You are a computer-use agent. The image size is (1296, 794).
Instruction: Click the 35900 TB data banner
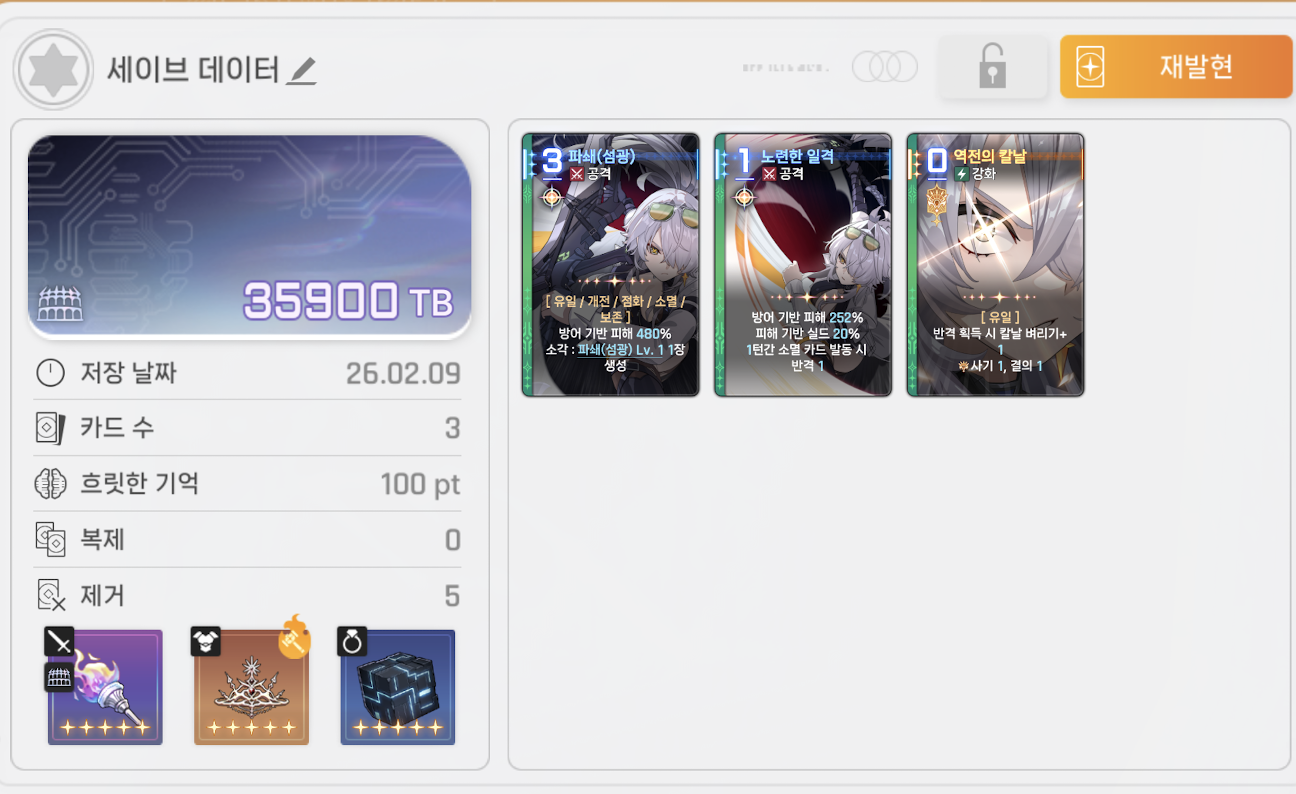click(250, 236)
